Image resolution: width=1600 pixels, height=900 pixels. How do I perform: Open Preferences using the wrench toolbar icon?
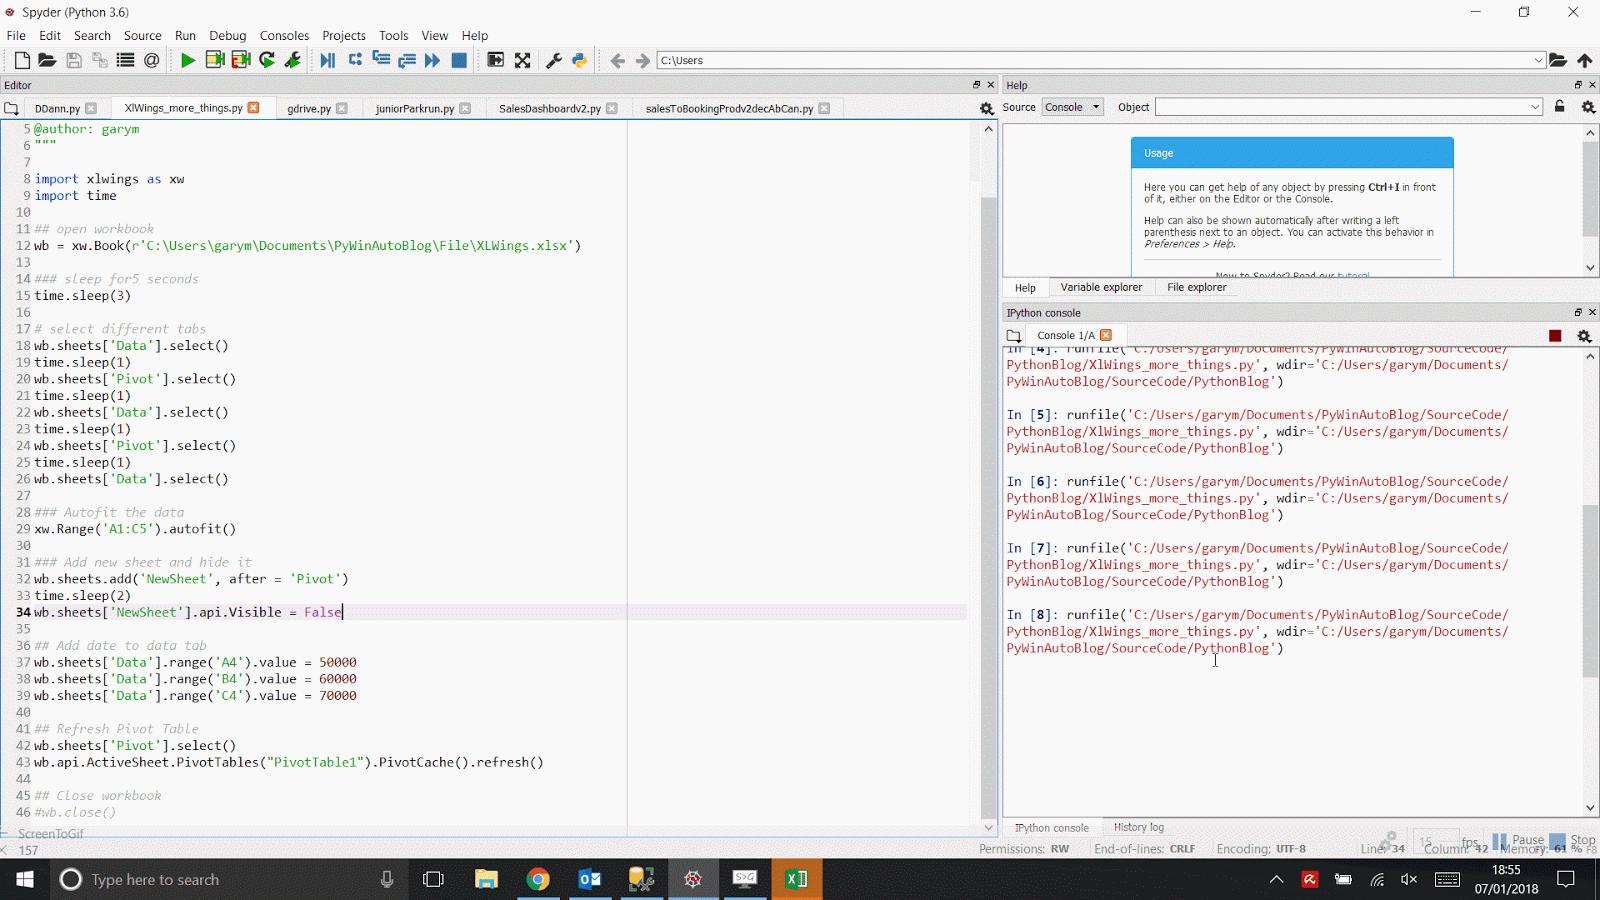553,60
